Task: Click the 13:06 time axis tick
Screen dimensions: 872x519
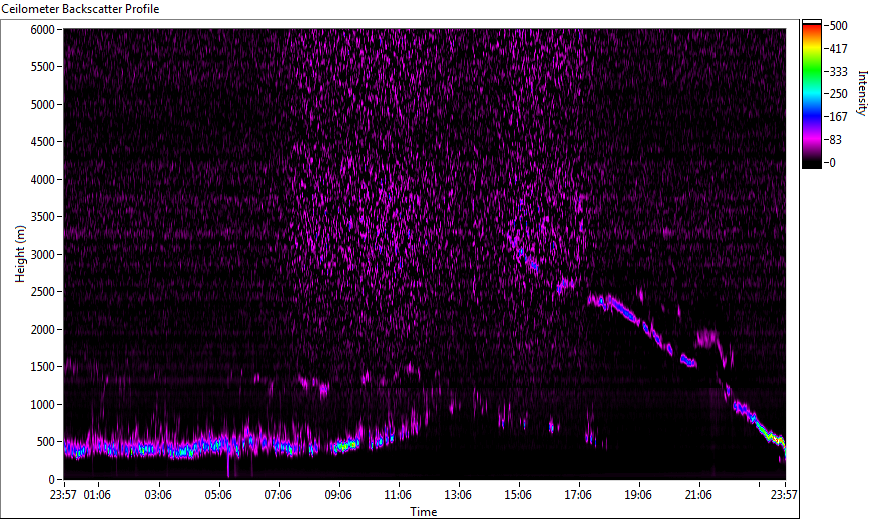Action: [x=459, y=495]
